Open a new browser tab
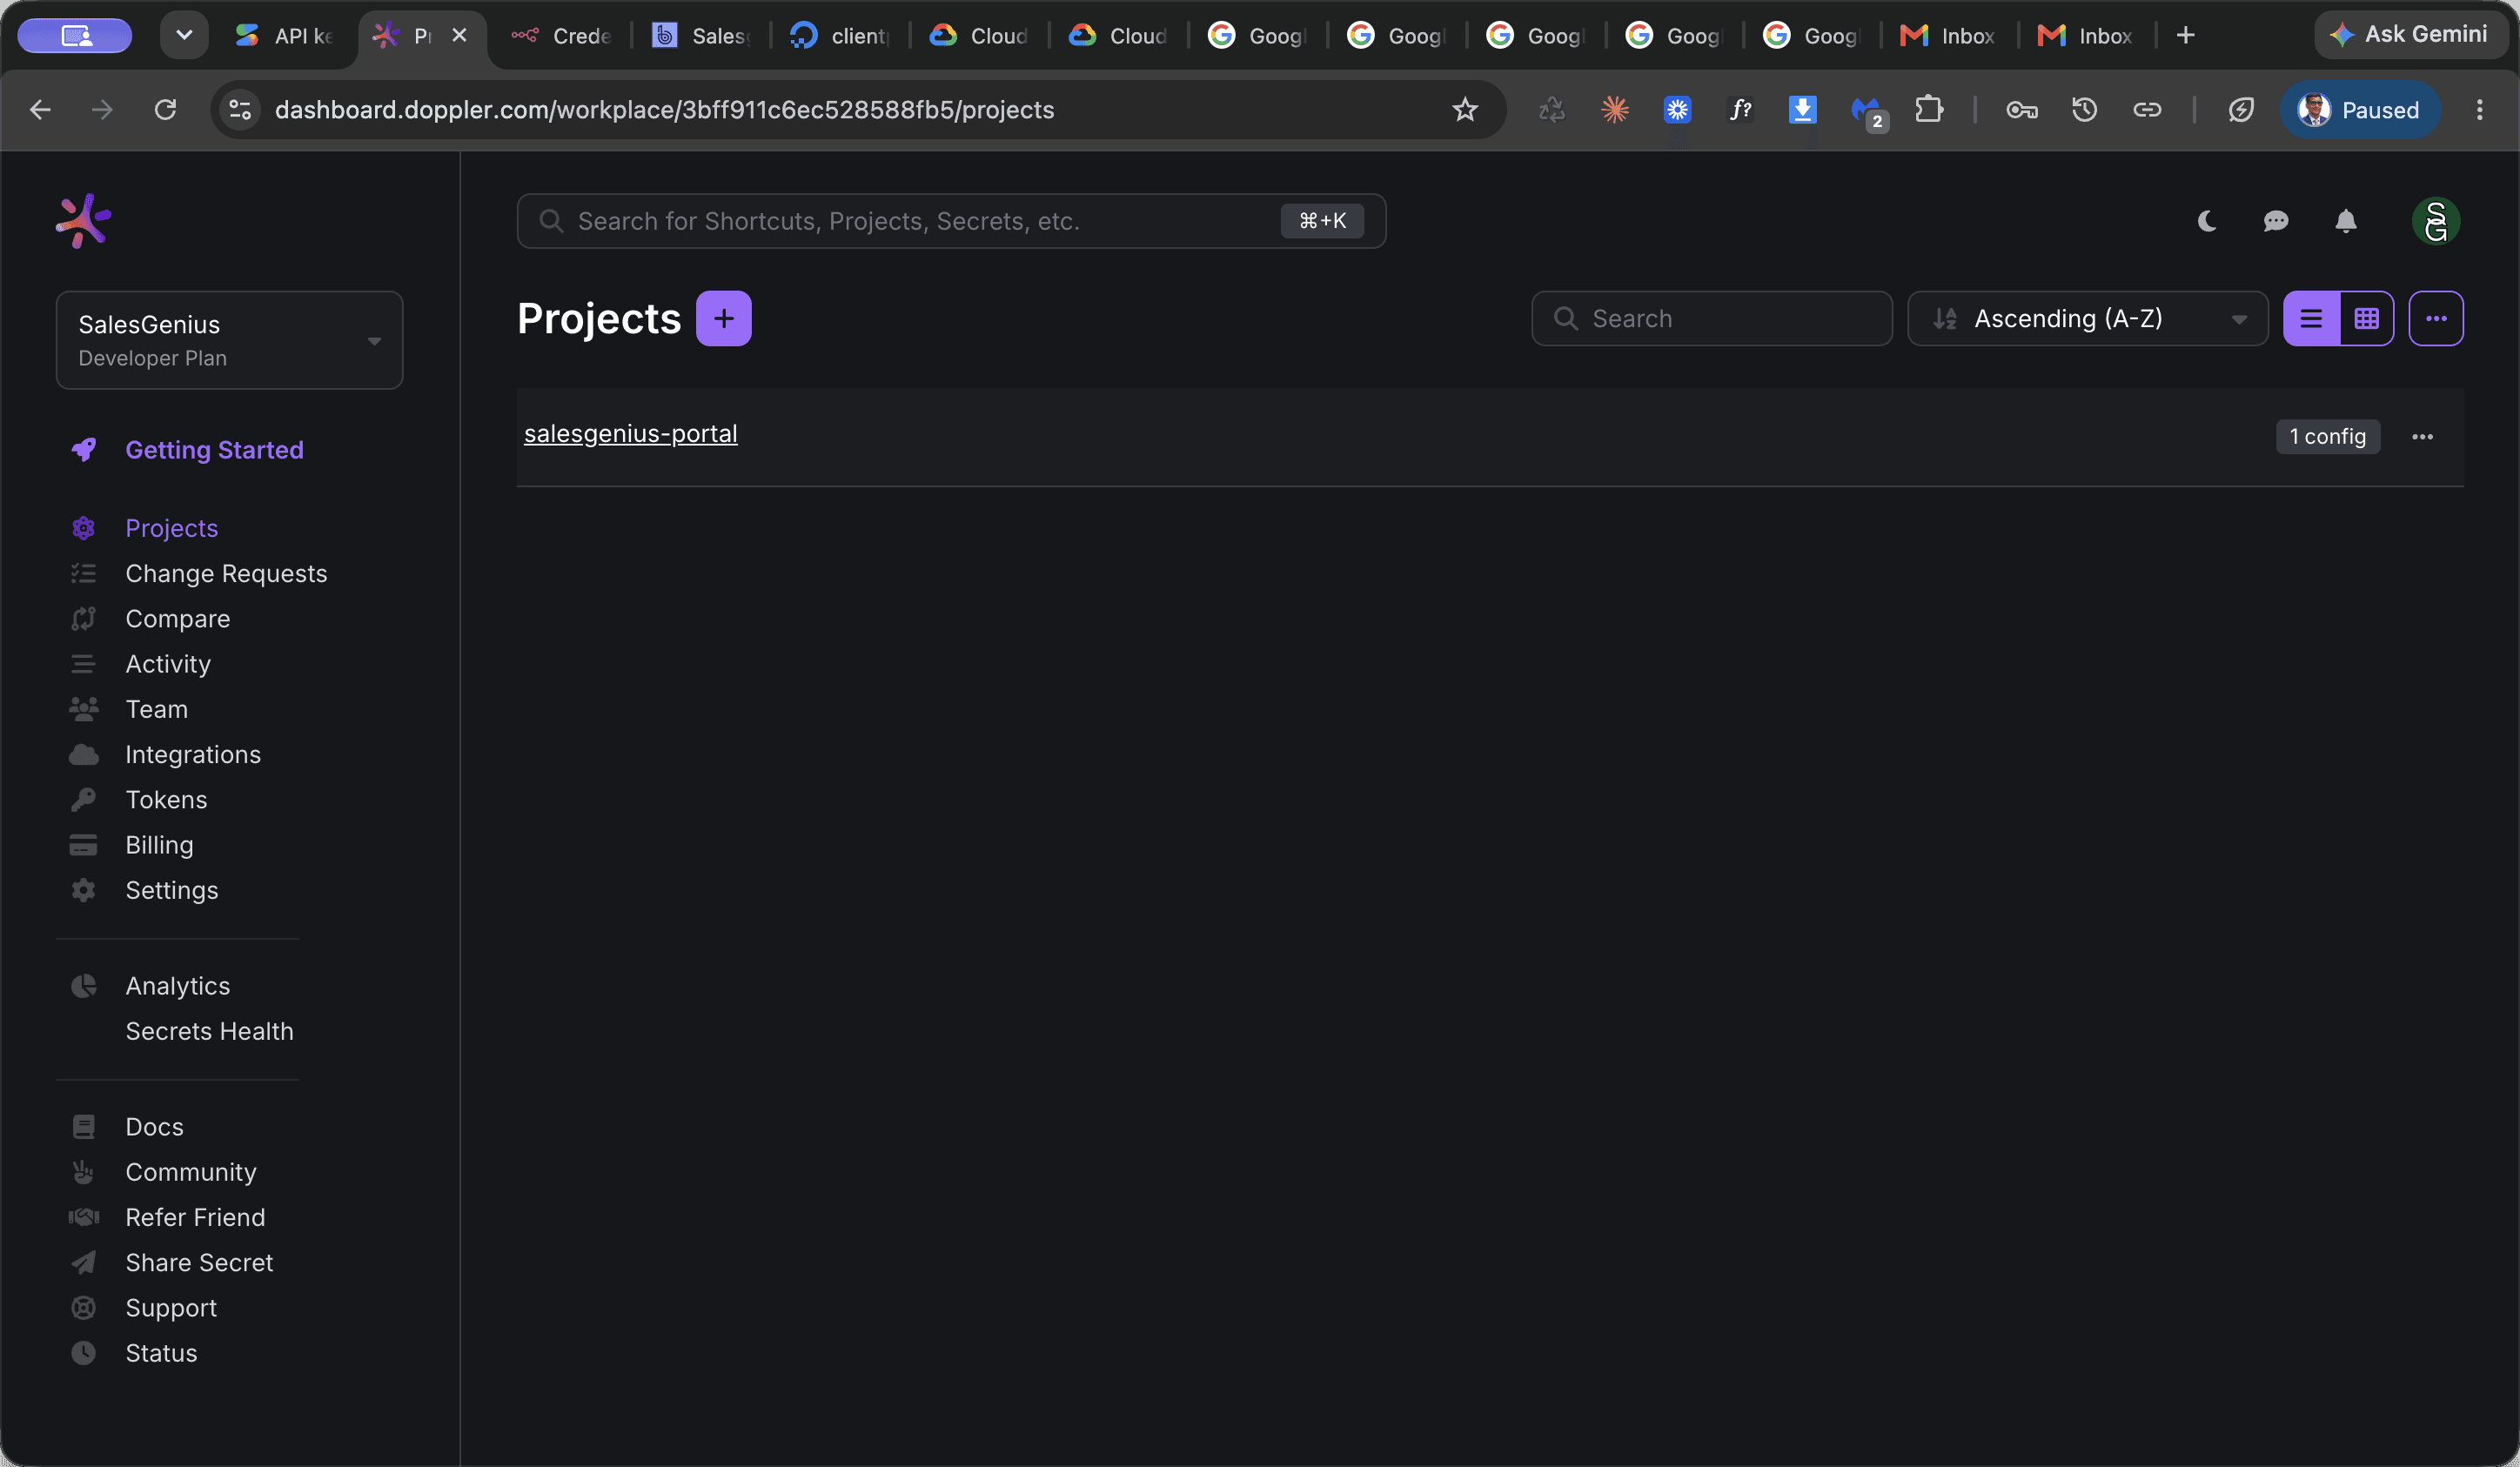 [x=2186, y=36]
